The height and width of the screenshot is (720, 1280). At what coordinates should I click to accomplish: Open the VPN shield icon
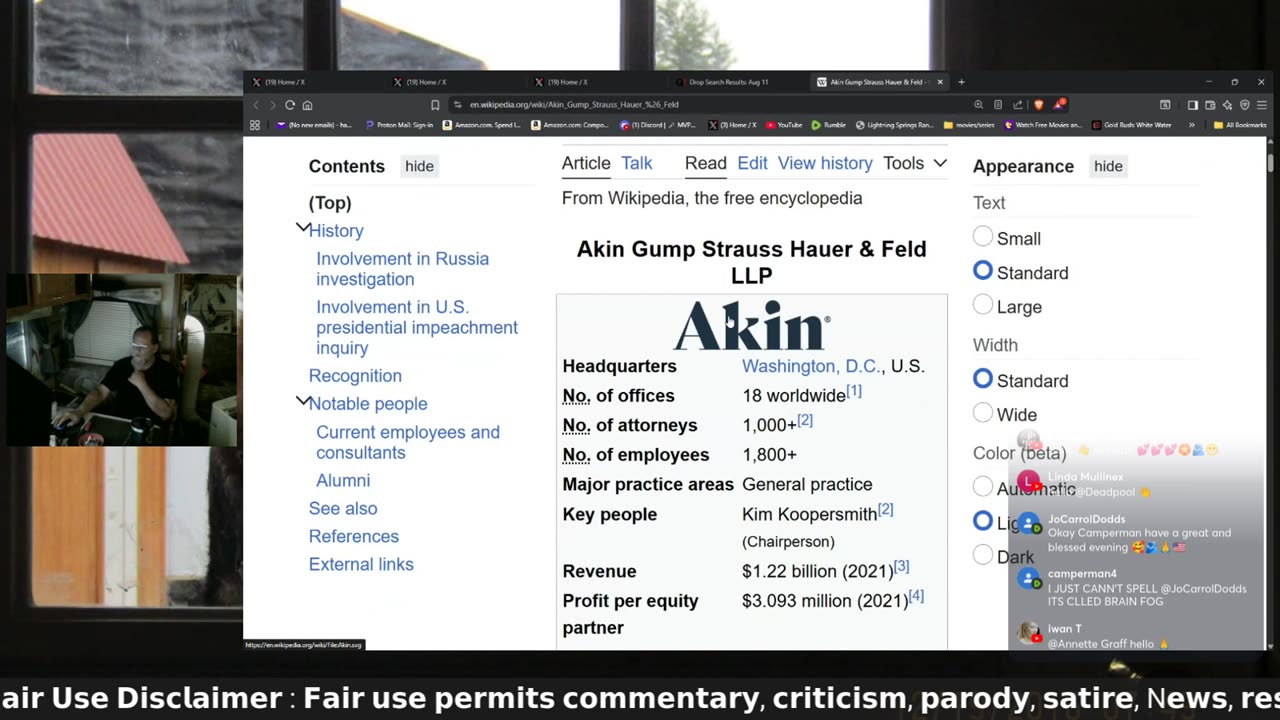tap(1245, 105)
